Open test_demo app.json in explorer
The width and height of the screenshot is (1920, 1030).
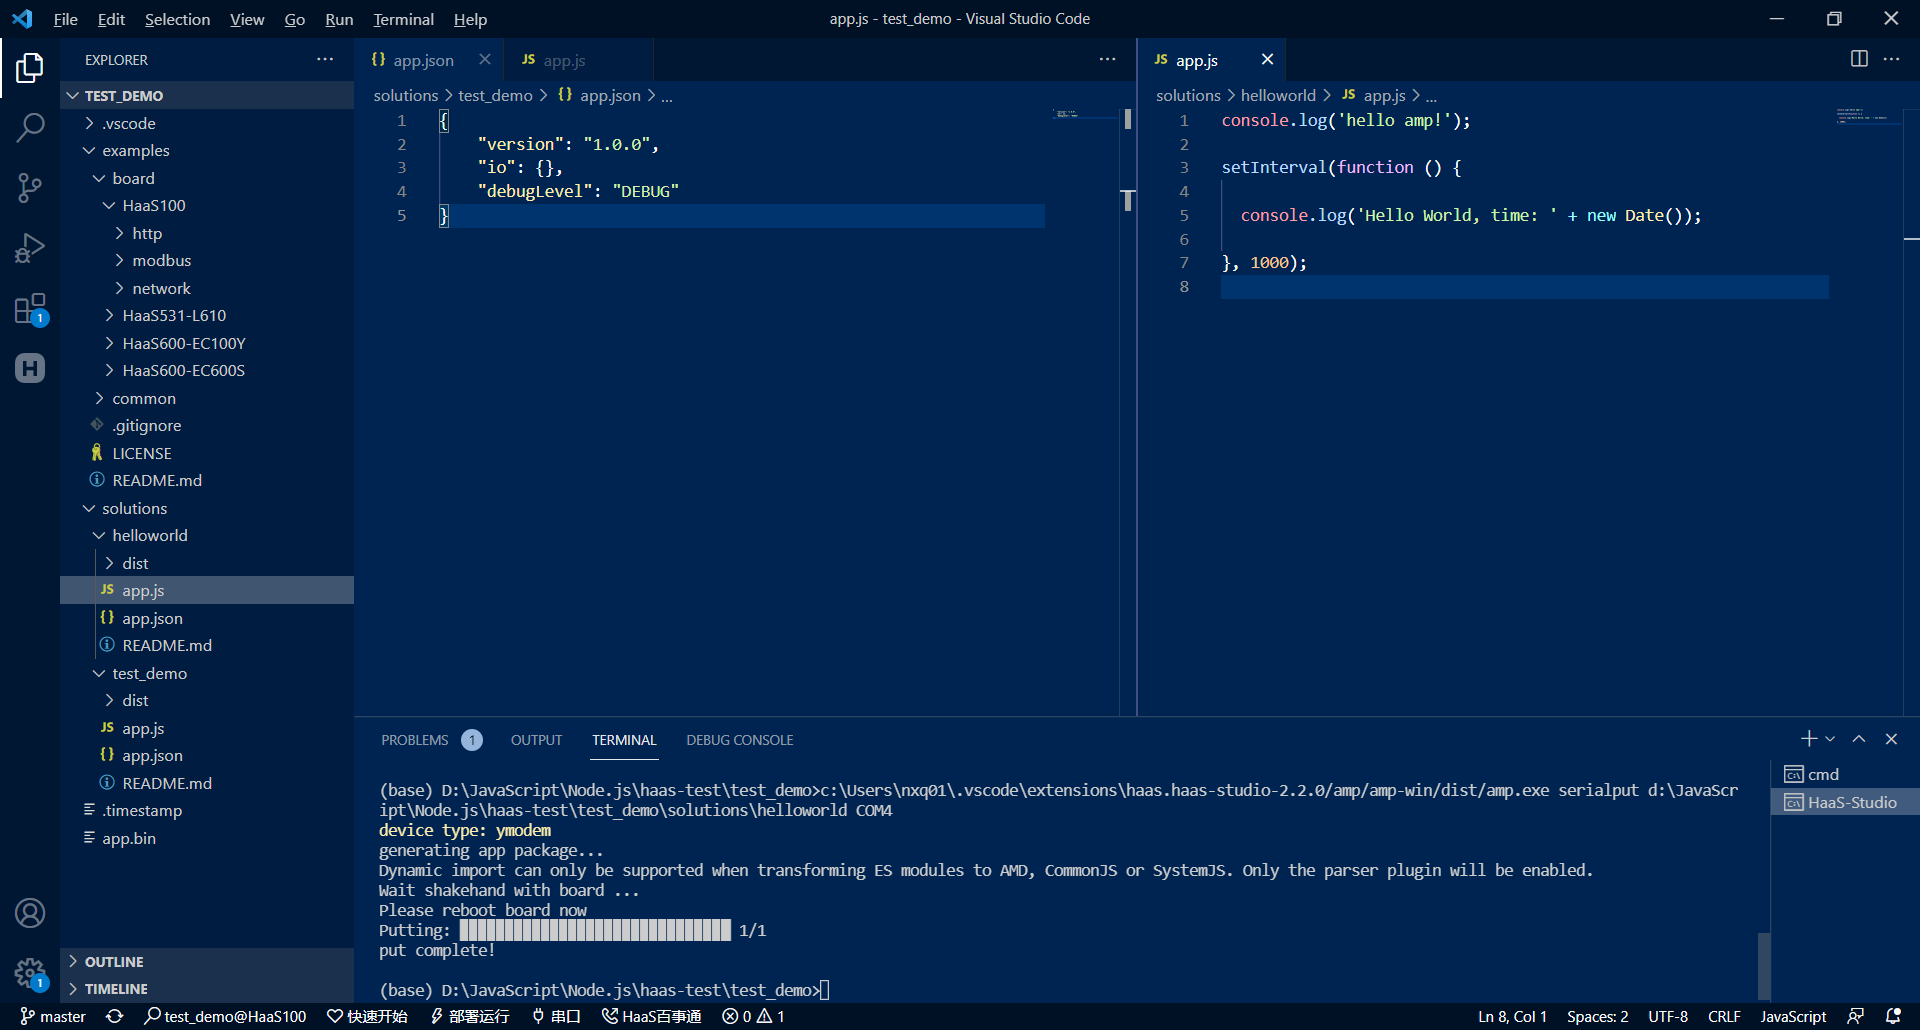[x=207, y=755]
